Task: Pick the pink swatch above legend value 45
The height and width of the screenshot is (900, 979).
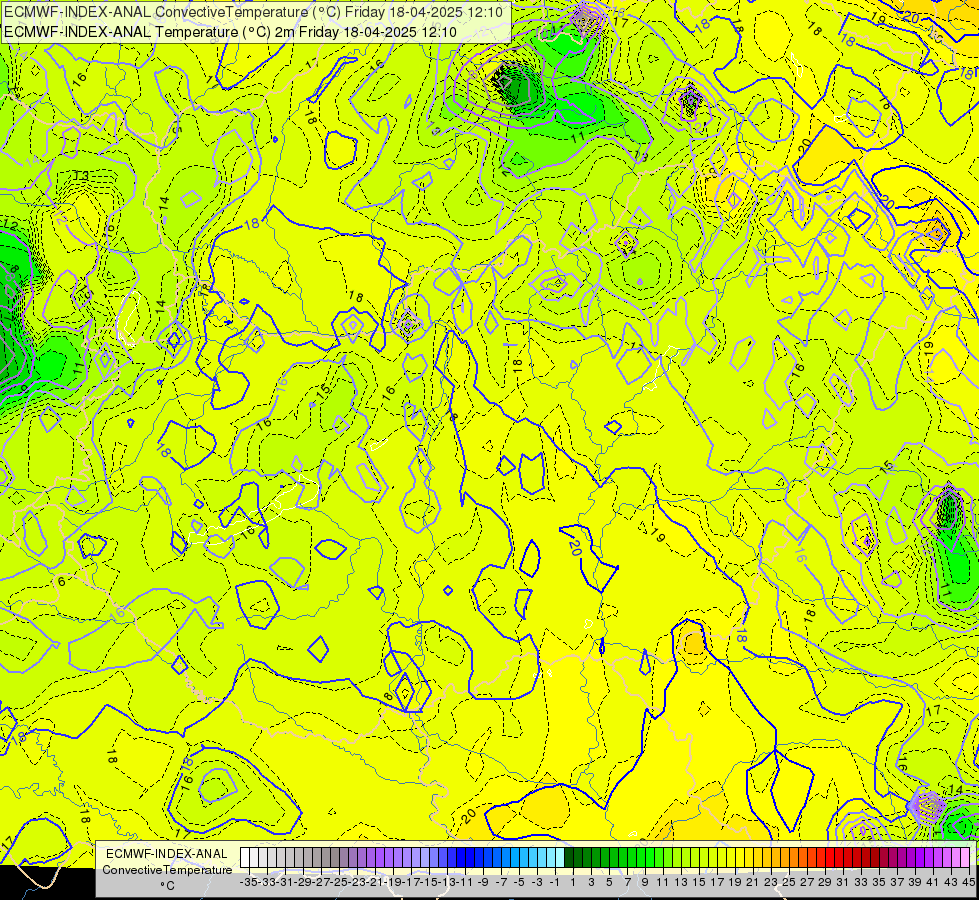Action: (x=964, y=858)
